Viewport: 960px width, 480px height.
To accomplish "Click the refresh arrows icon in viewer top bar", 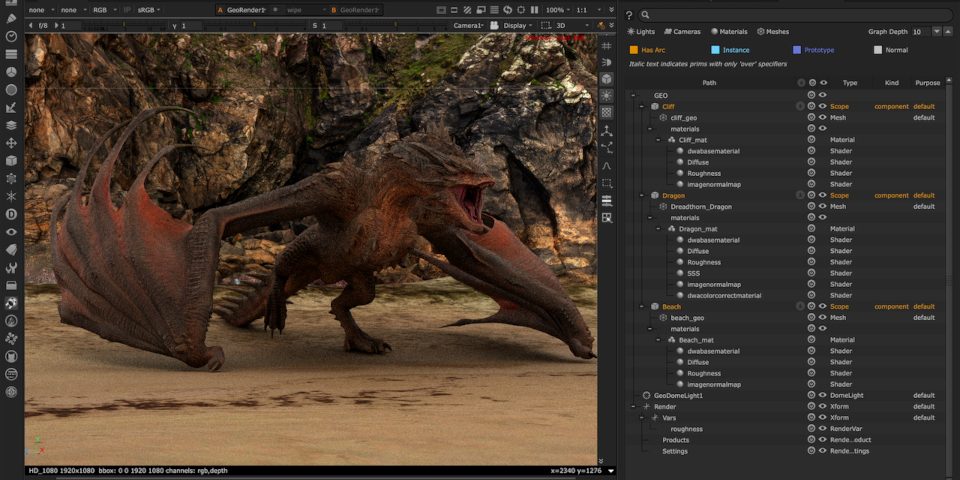I will [x=508, y=10].
